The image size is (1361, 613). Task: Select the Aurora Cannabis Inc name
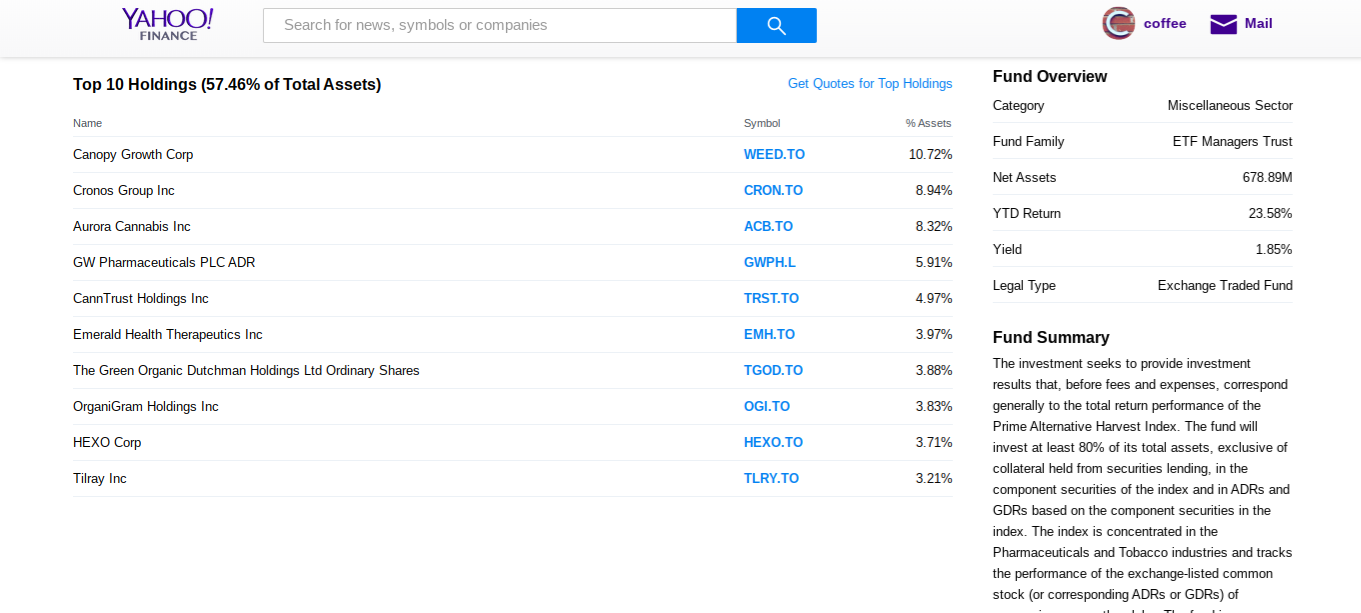(x=132, y=227)
